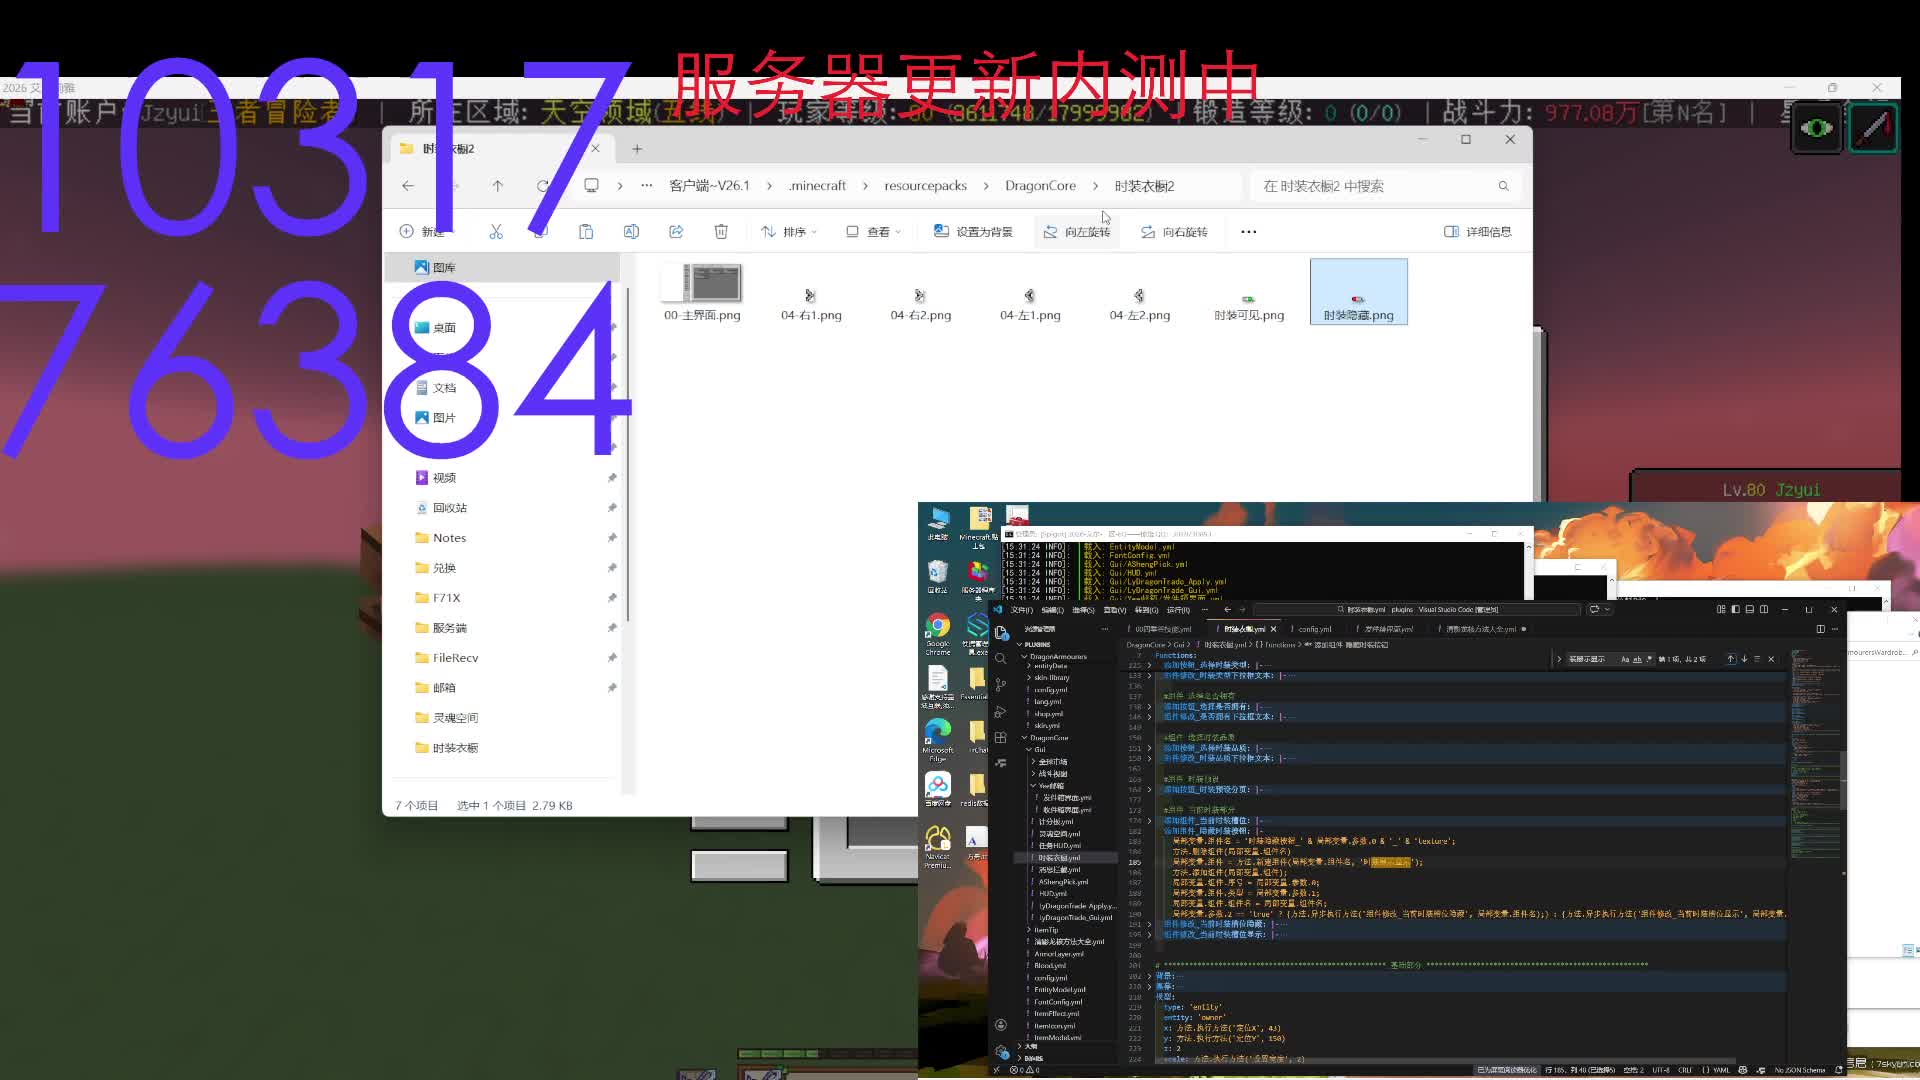Open the 文件(F) menu in VS Code
1920x1080 pixels.
click(x=1021, y=609)
